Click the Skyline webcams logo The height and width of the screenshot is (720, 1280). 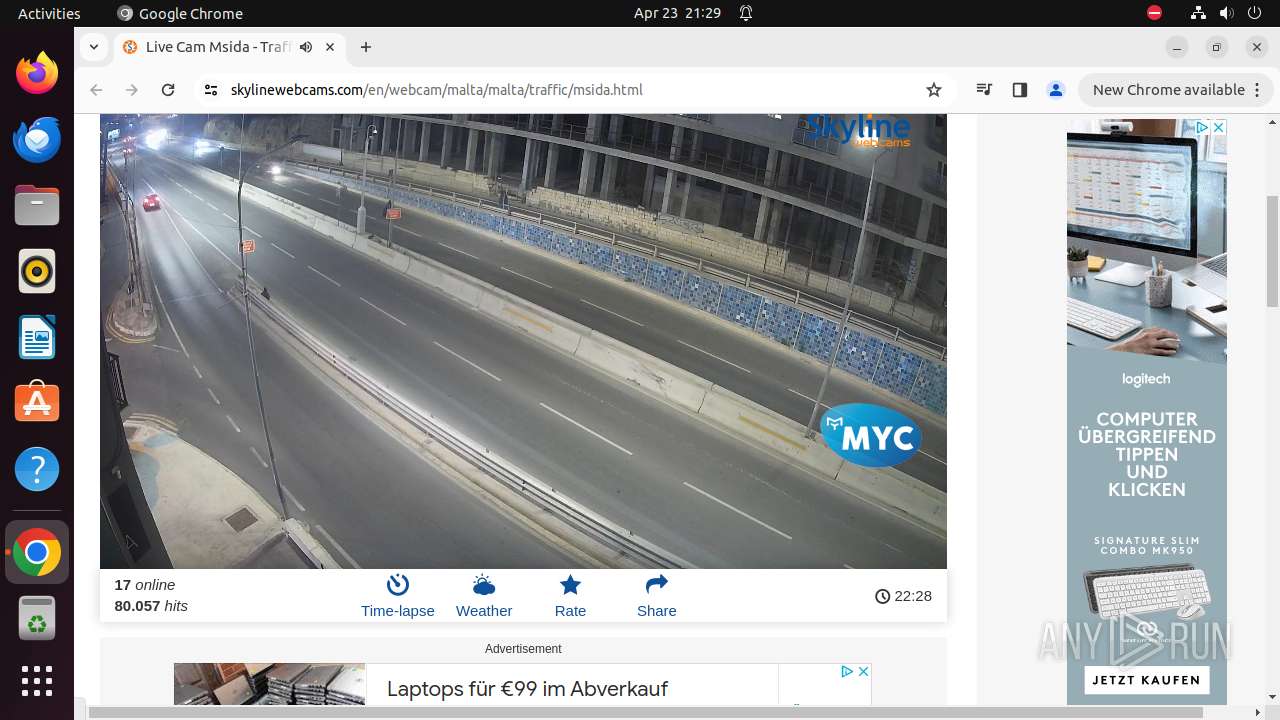point(858,130)
